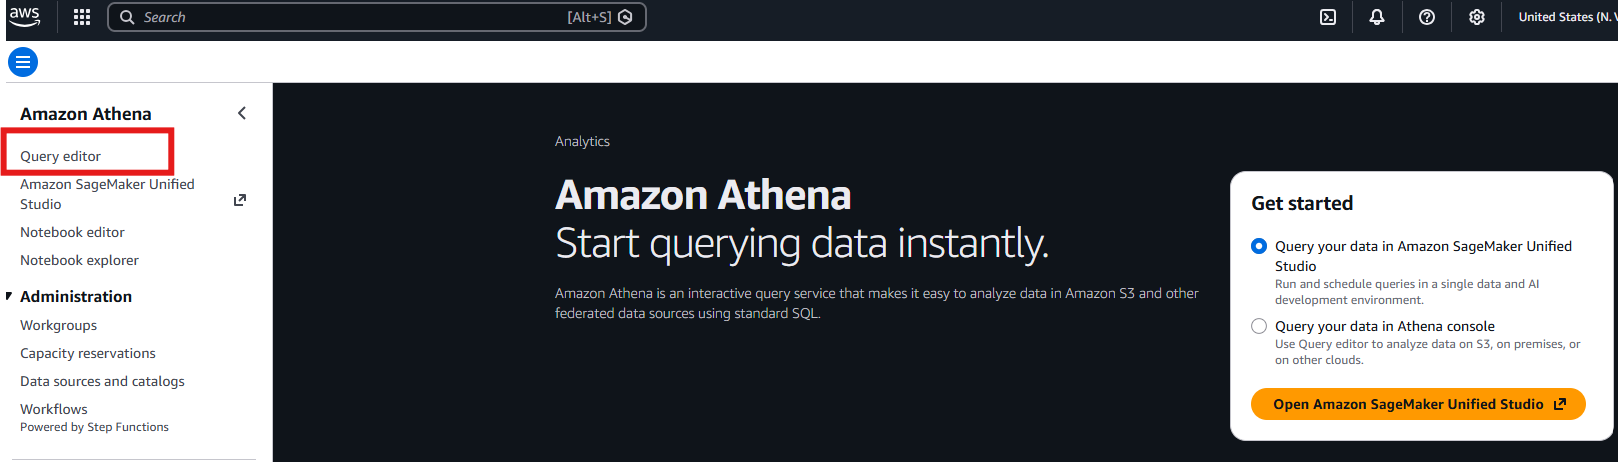Open Query editor in the sidebar
The width and height of the screenshot is (1618, 462).
click(61, 156)
